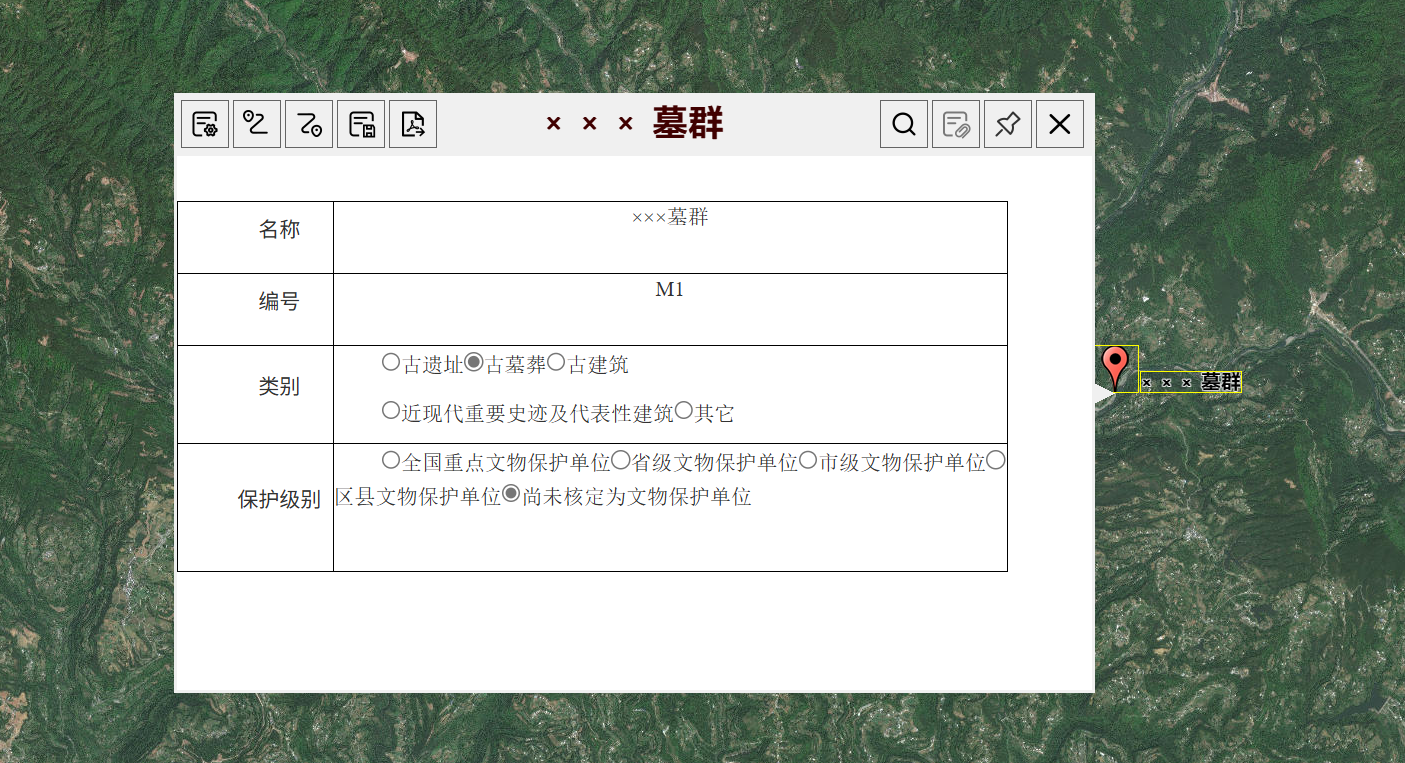Select the 古墓葬 radio option
Viewport: 1405px width, 763px height.
474,362
